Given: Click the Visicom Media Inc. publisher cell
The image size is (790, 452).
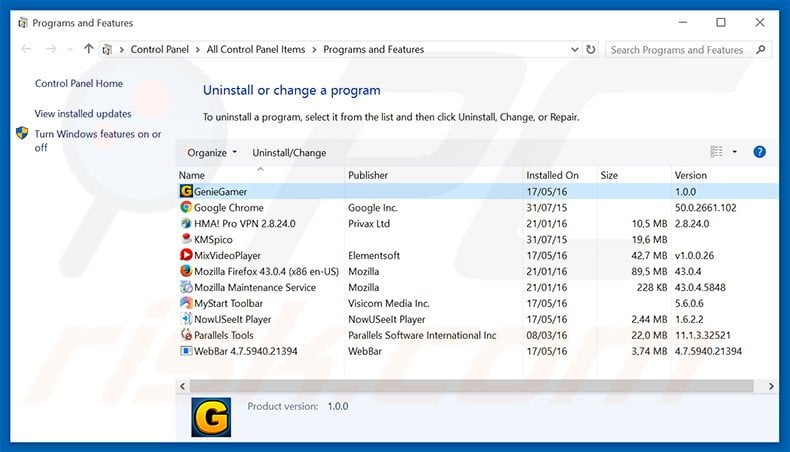Looking at the screenshot, I should pyautogui.click(x=388, y=303).
